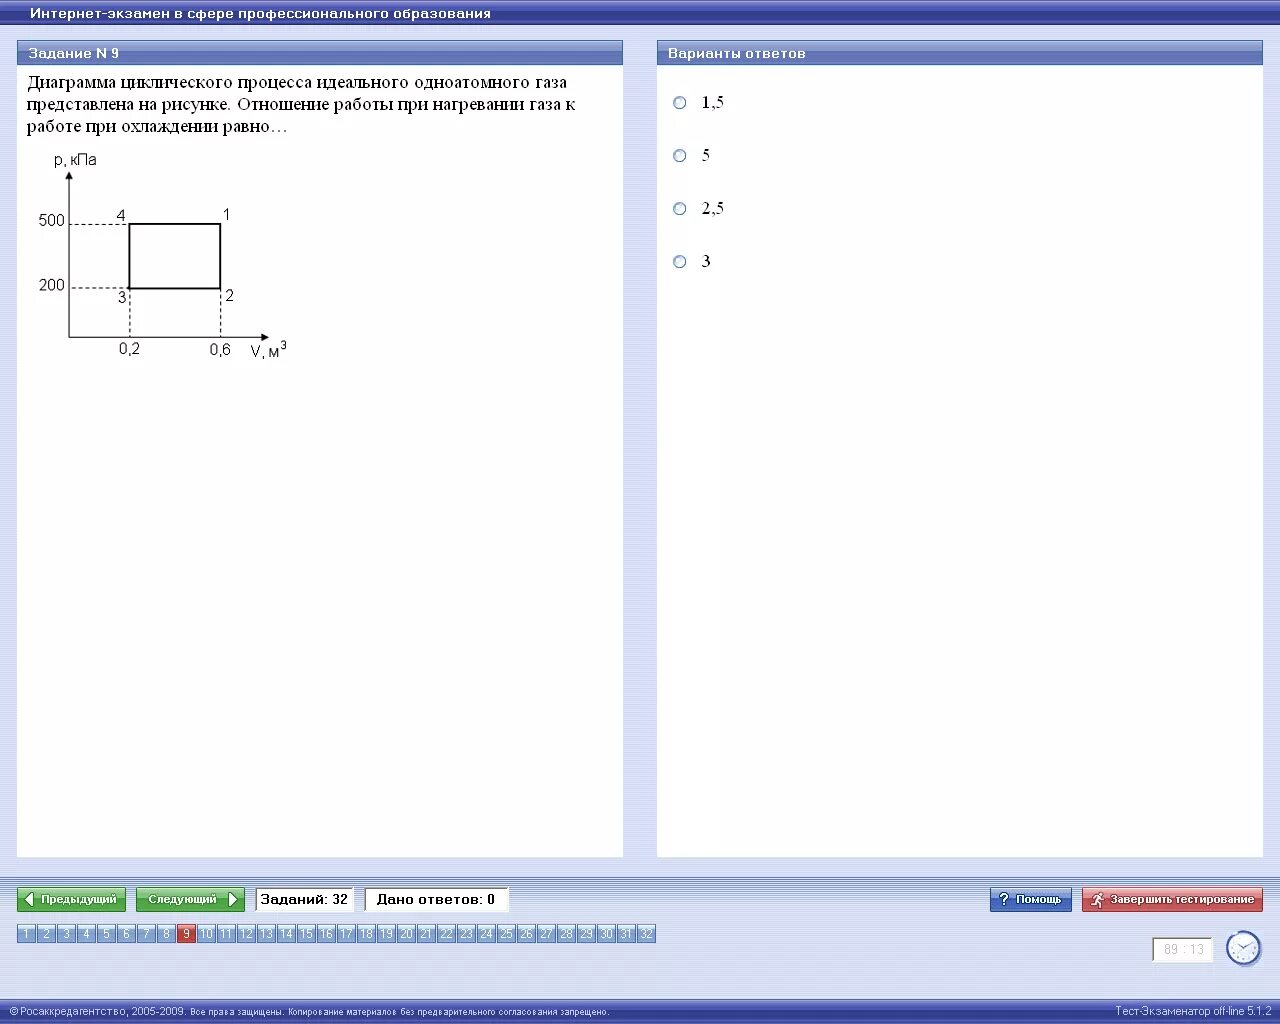Screen dimensions: 1280x1024
Task: Click the question text about cyclic process
Action: 301,104
